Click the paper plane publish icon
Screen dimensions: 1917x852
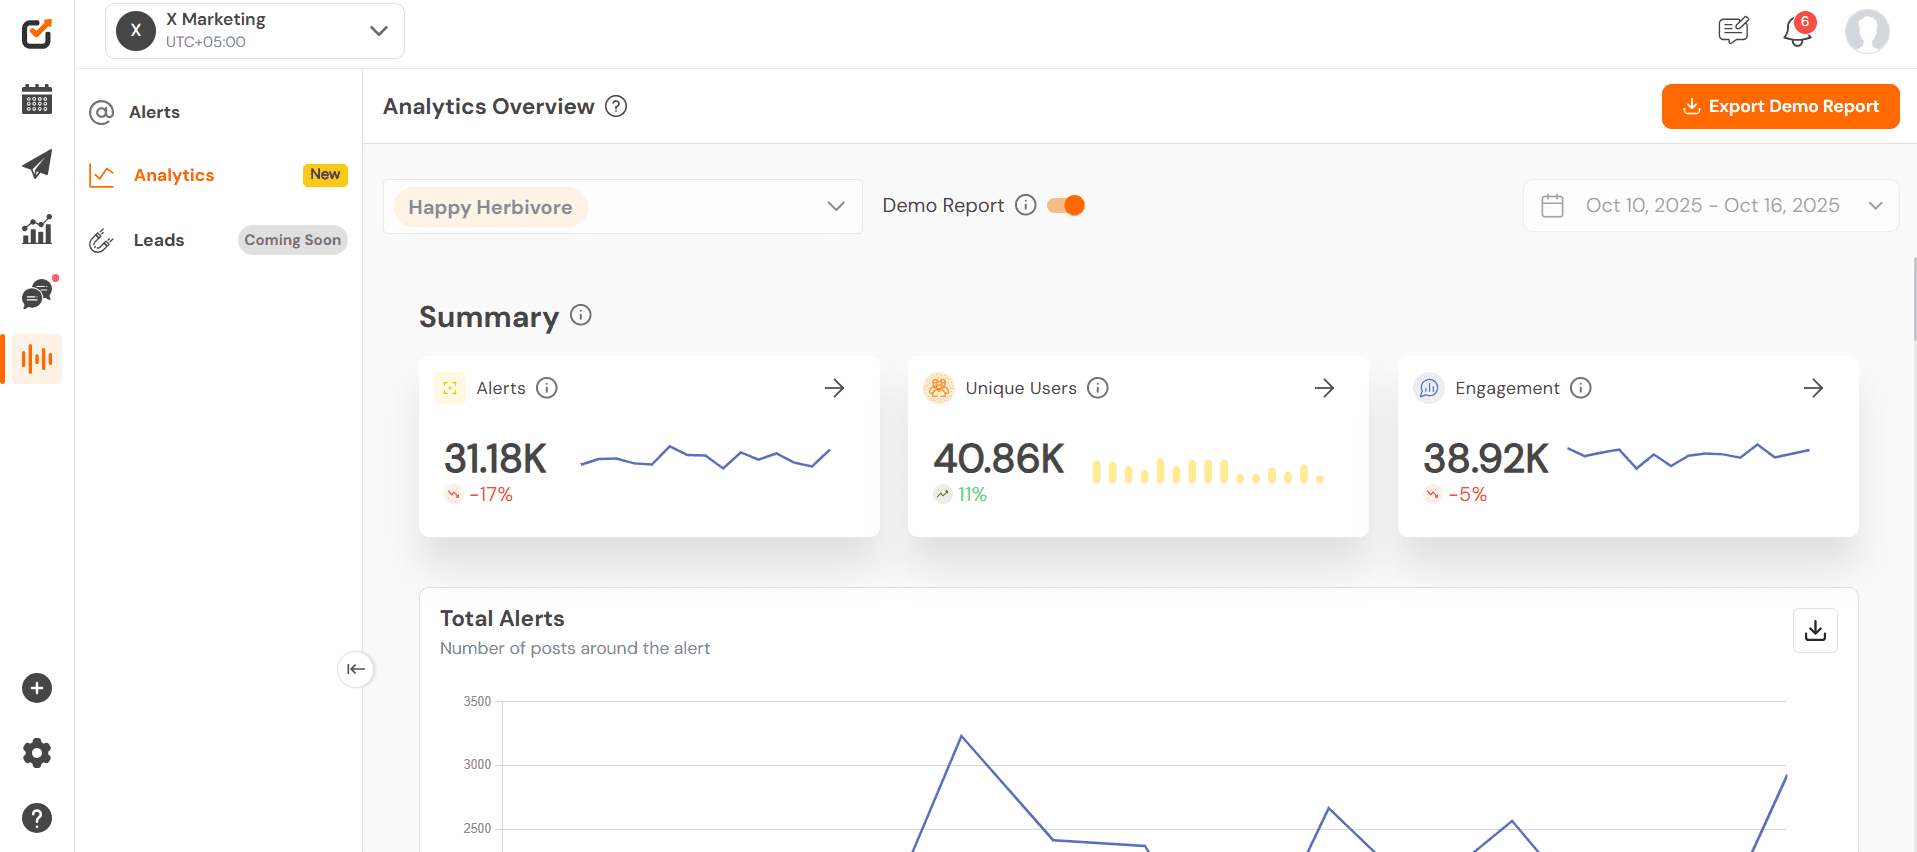pos(37,164)
